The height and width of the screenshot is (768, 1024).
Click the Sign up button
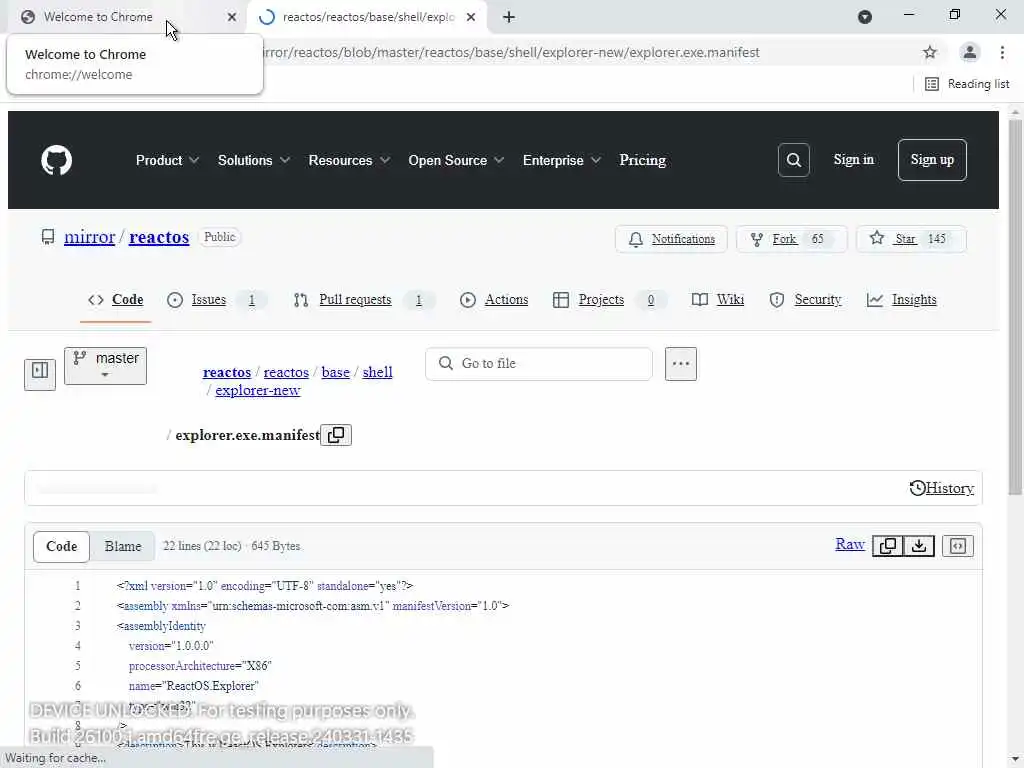click(932, 159)
